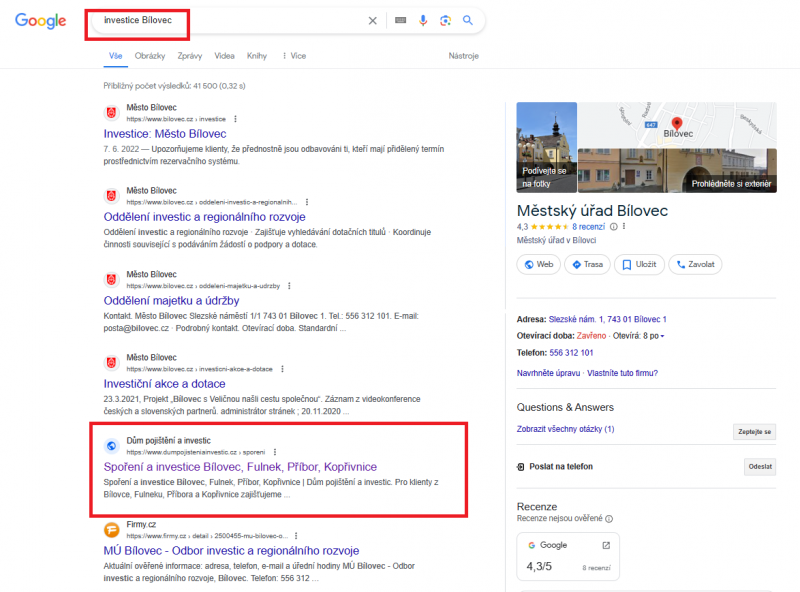Open Oddělení majetku a údržby result
This screenshot has height=592, width=800.
[x=171, y=301]
